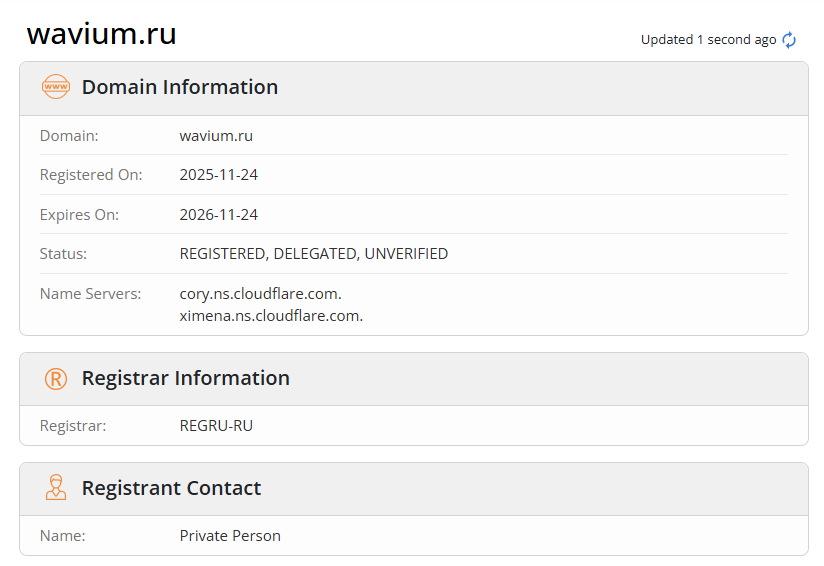Click the registration date 2025-11-24
This screenshot has width=824, height=566.
pyautogui.click(x=219, y=175)
